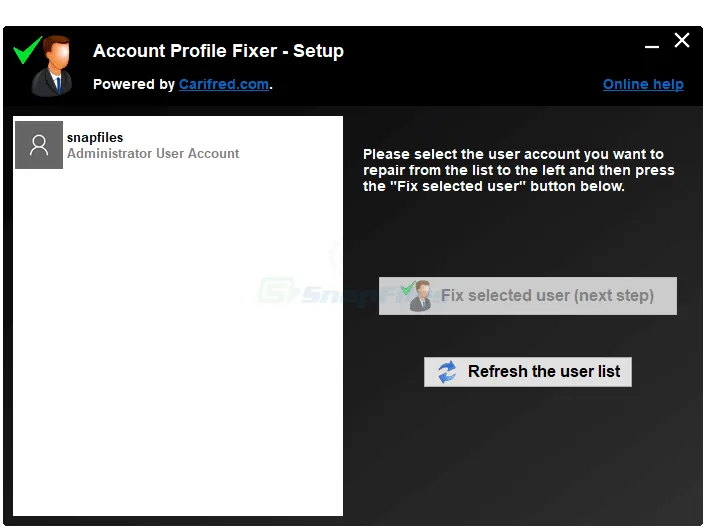This screenshot has width=706, height=529.
Task: Minimize the Account Profile Fixer window
Action: (652, 43)
